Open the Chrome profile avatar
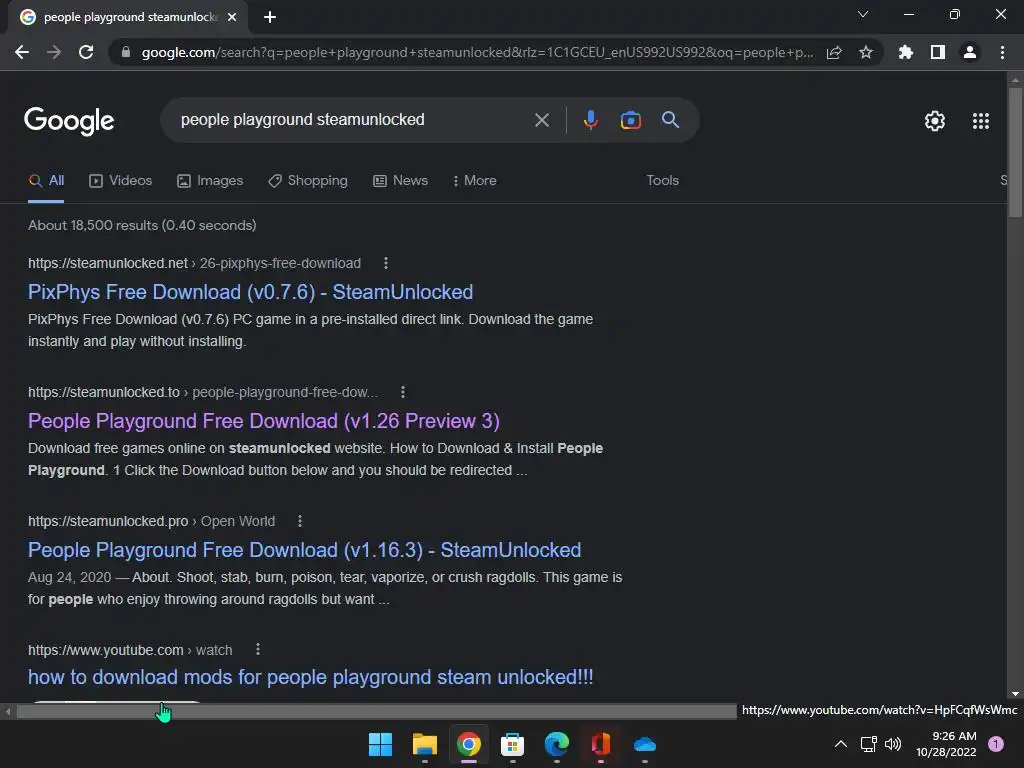The height and width of the screenshot is (768, 1024). (970, 52)
